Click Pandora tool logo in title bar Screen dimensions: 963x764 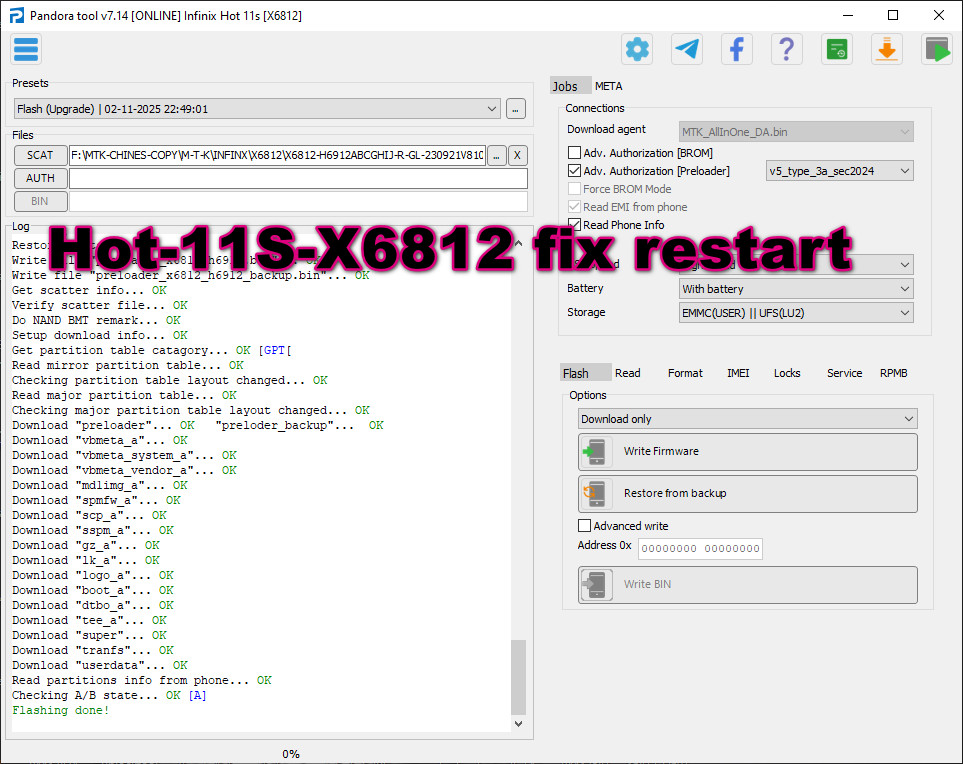tap(16, 15)
